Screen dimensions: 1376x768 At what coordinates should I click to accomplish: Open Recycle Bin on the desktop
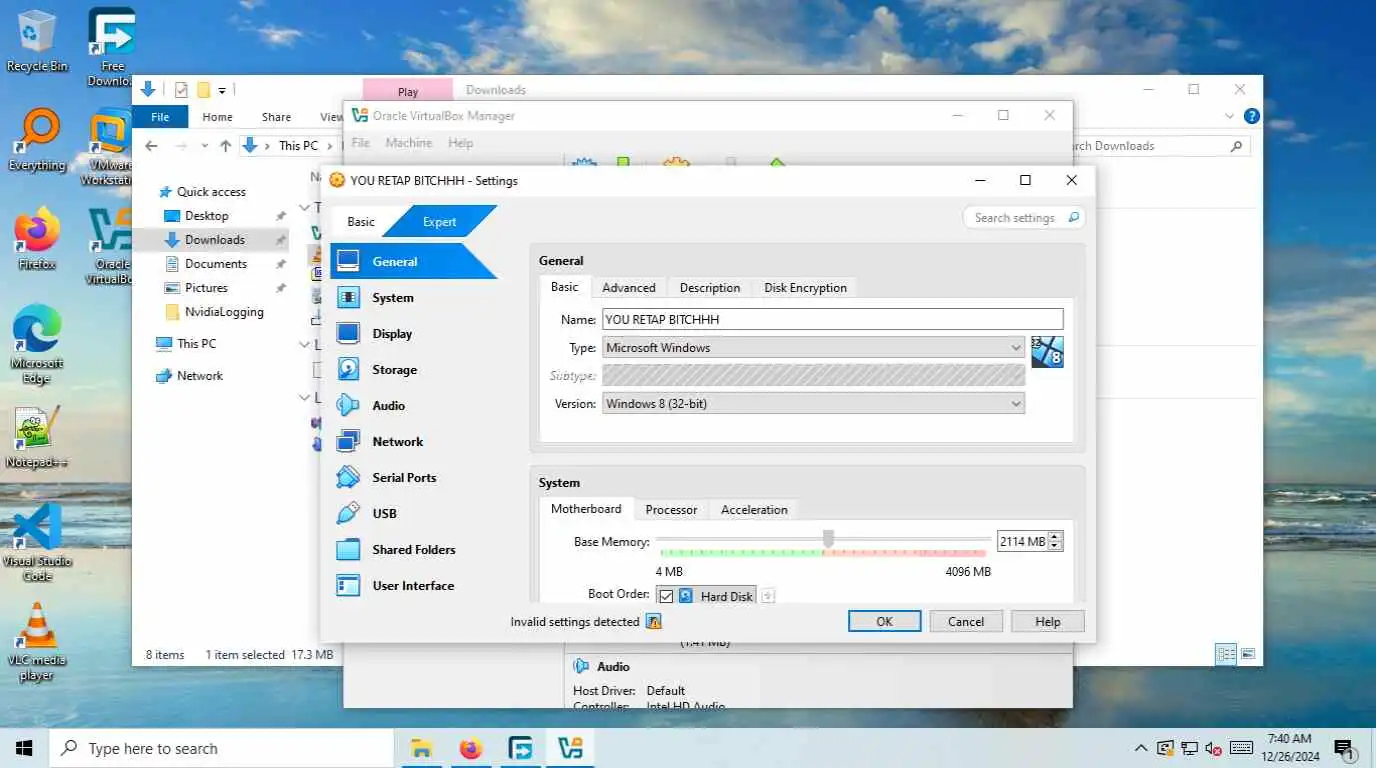click(x=37, y=41)
